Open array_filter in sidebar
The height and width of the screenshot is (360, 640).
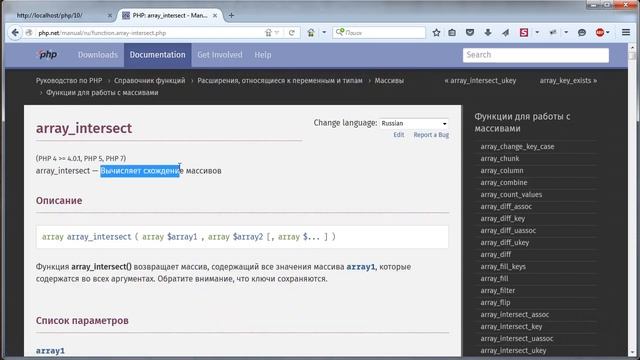[498, 291]
